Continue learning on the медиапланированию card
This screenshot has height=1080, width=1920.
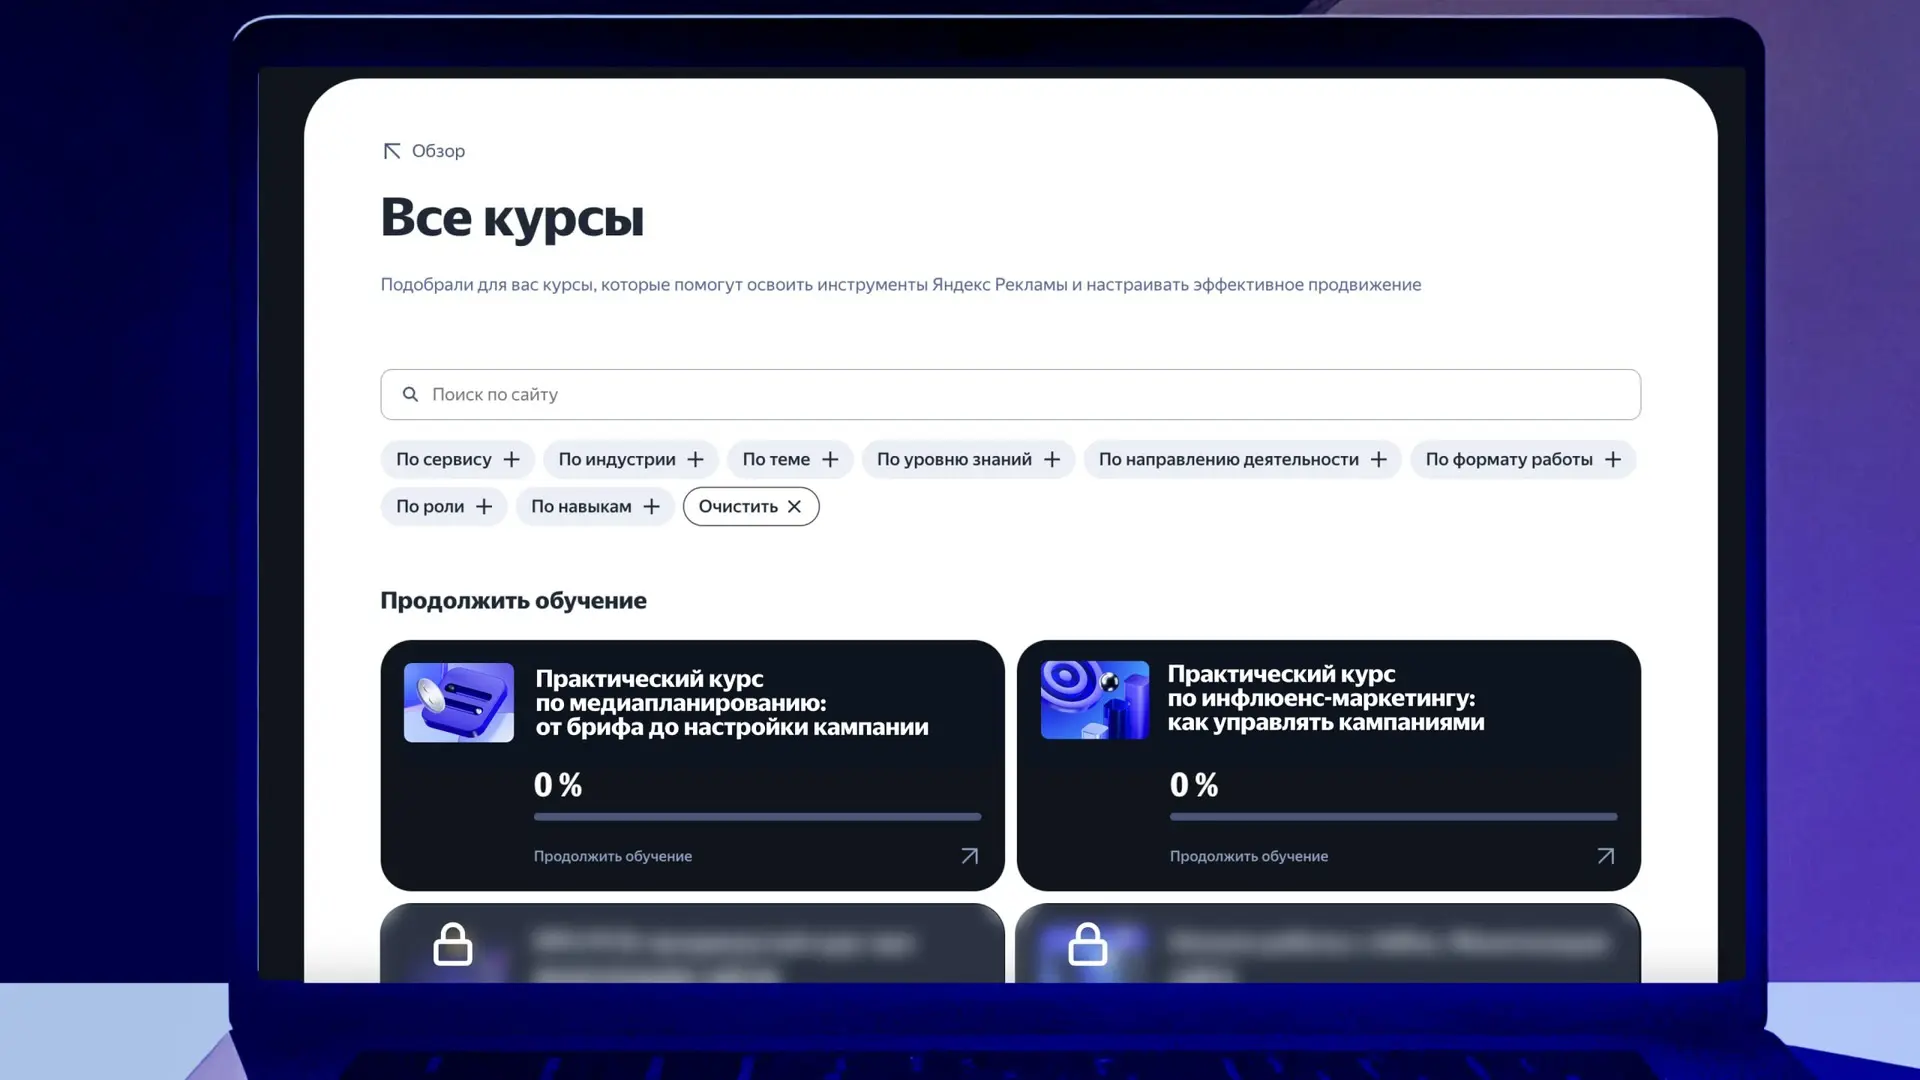click(x=613, y=856)
